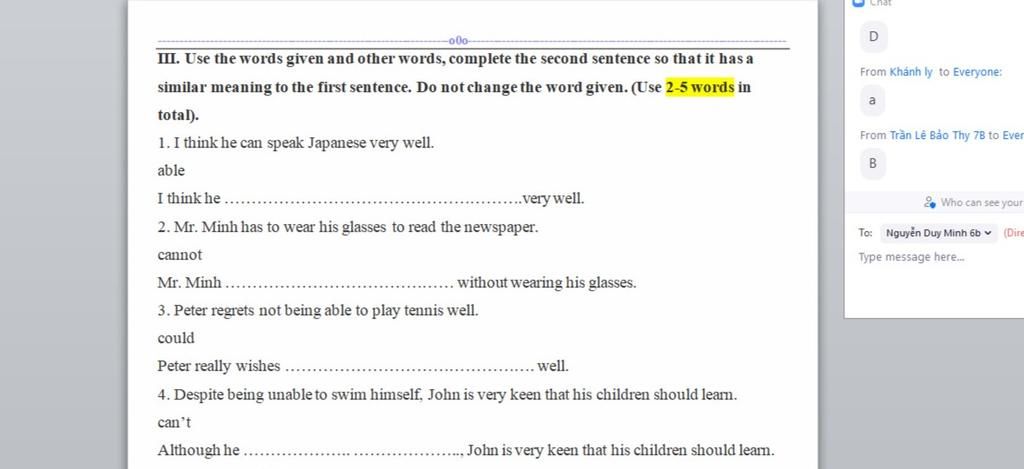
Task: Click the red '(Dire' direct message label
Action: tap(1014, 233)
